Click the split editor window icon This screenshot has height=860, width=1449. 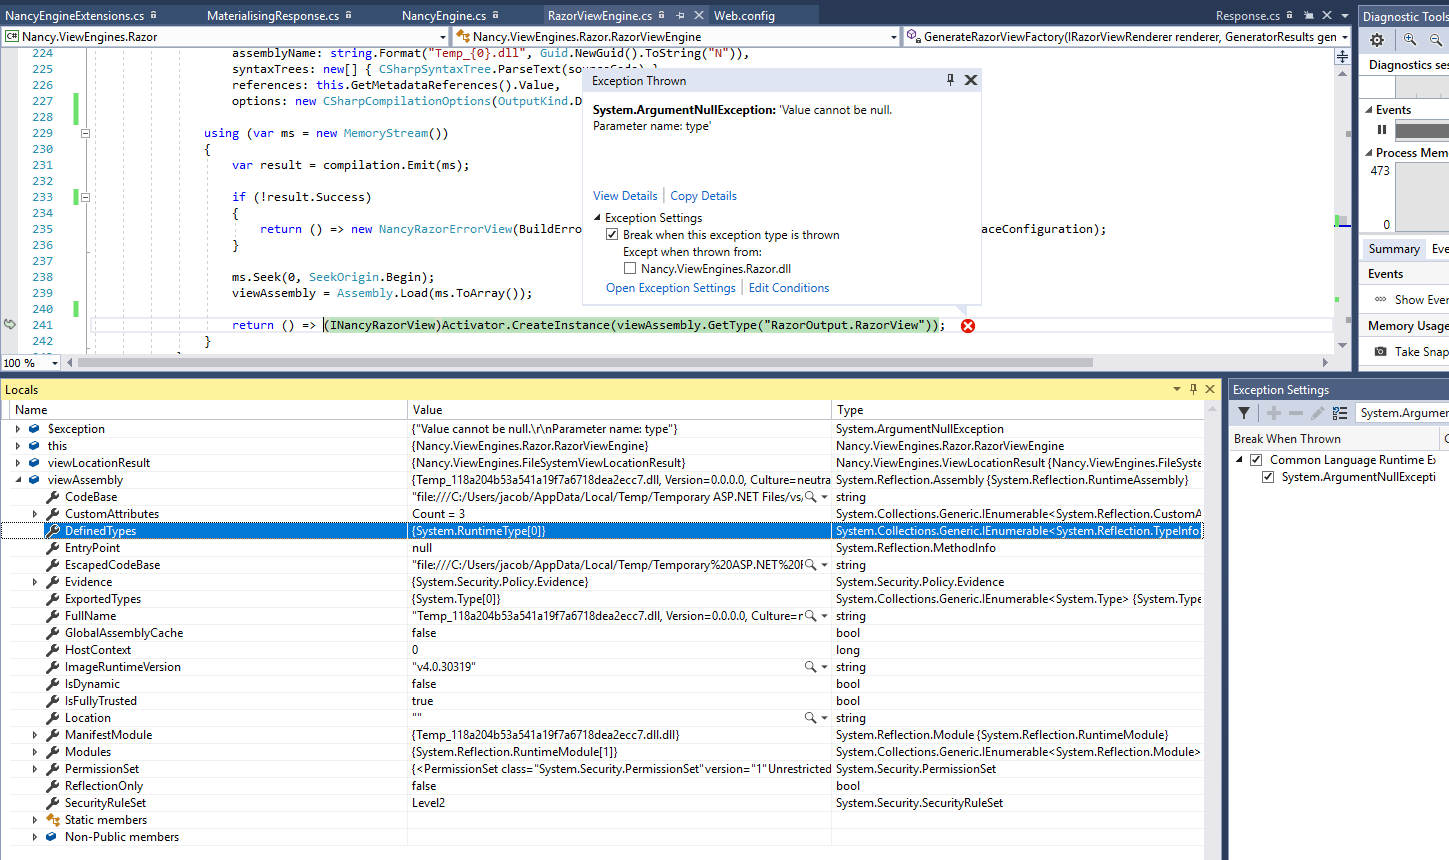(1342, 57)
